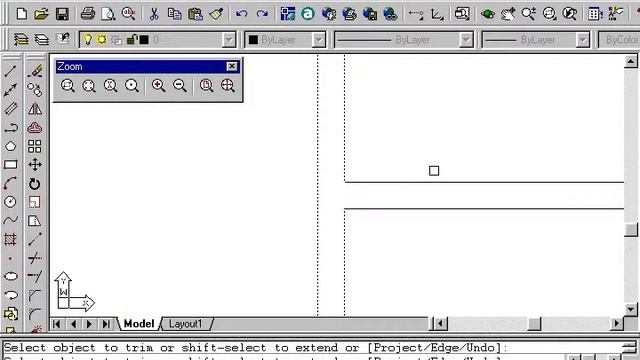Select the Rotate tool

[x=35, y=184]
